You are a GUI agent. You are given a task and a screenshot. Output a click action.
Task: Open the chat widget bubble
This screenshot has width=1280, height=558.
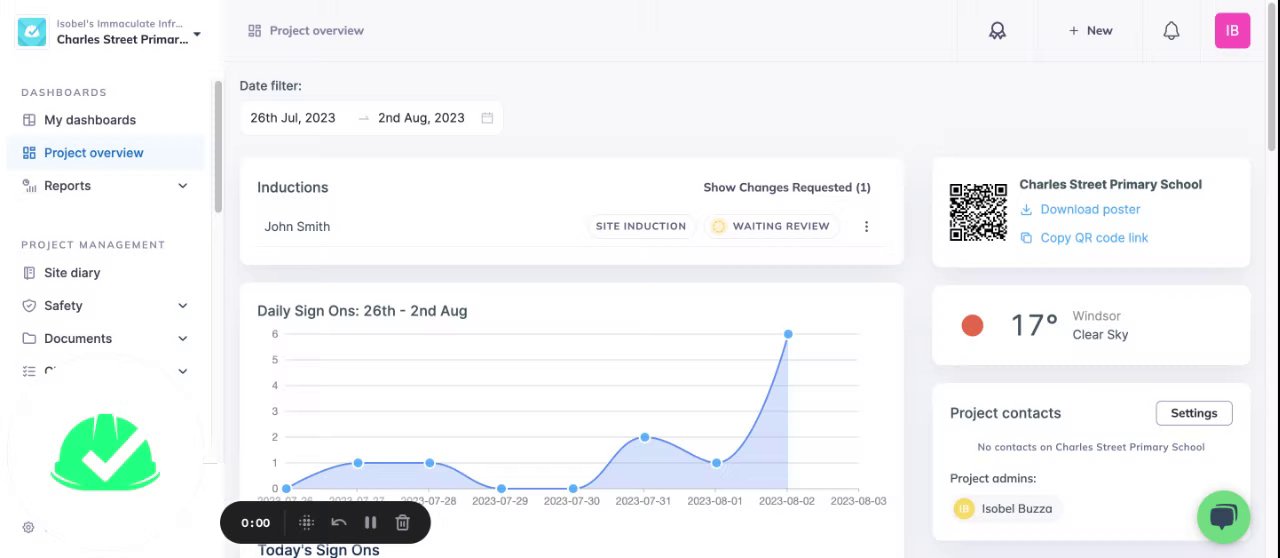tap(1223, 517)
